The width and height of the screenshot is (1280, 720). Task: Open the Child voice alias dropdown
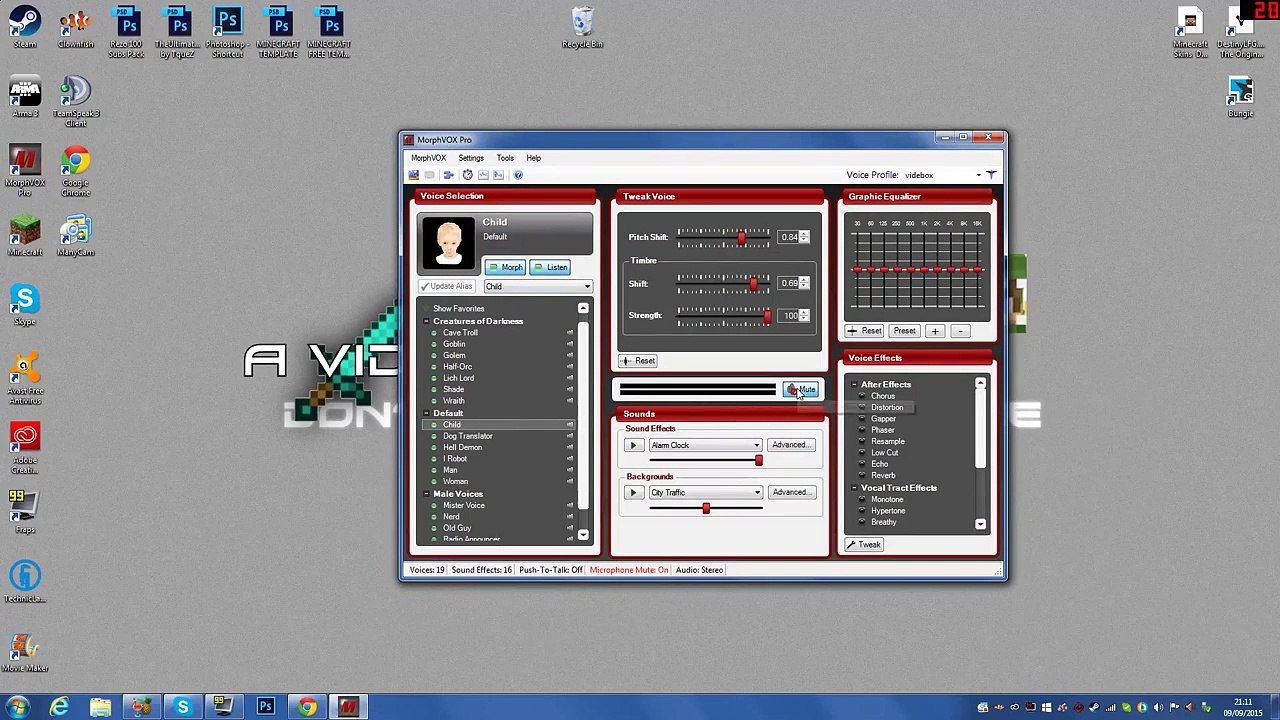click(538, 286)
